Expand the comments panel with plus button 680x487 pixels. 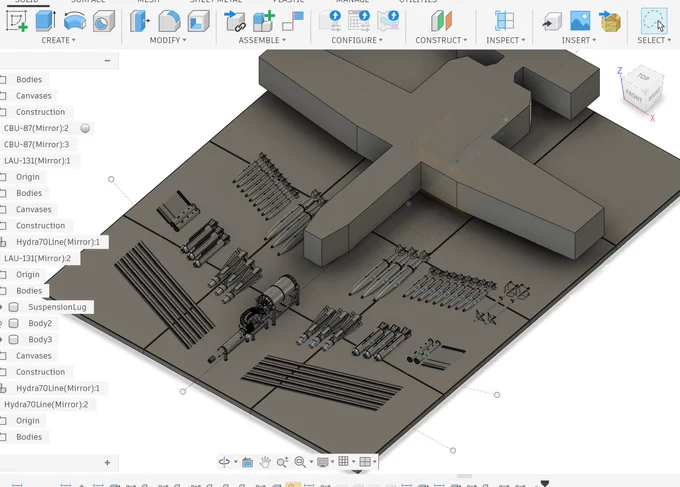pyautogui.click(x=108, y=463)
